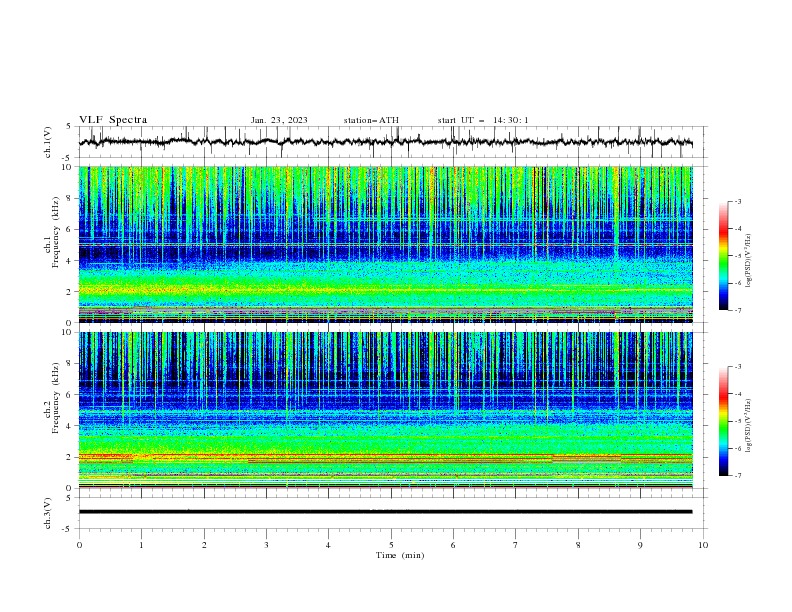Click time axis tick label "8"

coord(578,545)
